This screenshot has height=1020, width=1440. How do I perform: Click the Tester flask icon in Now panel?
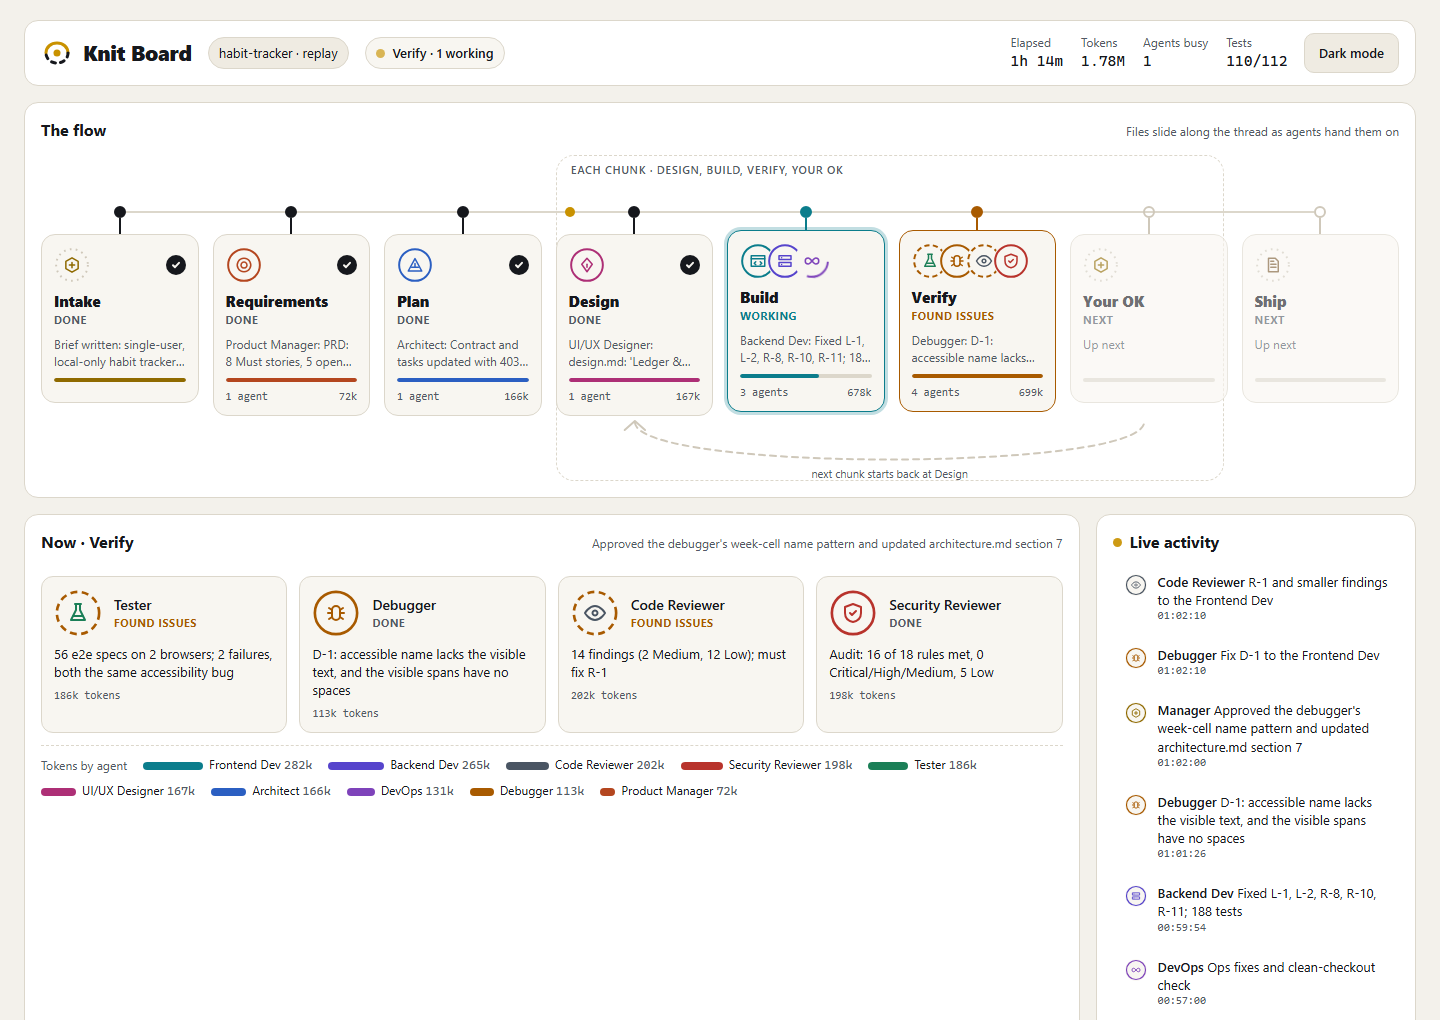coord(78,613)
